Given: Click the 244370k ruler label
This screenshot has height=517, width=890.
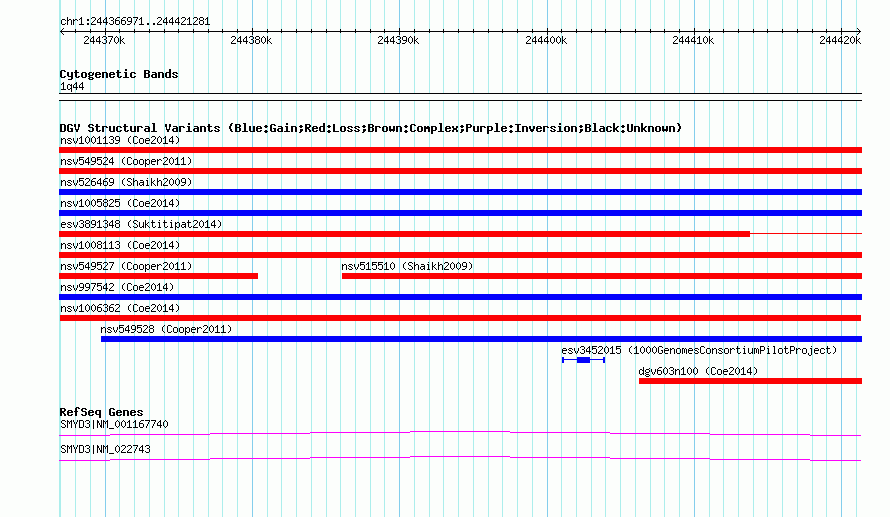Looking at the screenshot, I should coord(104,40).
